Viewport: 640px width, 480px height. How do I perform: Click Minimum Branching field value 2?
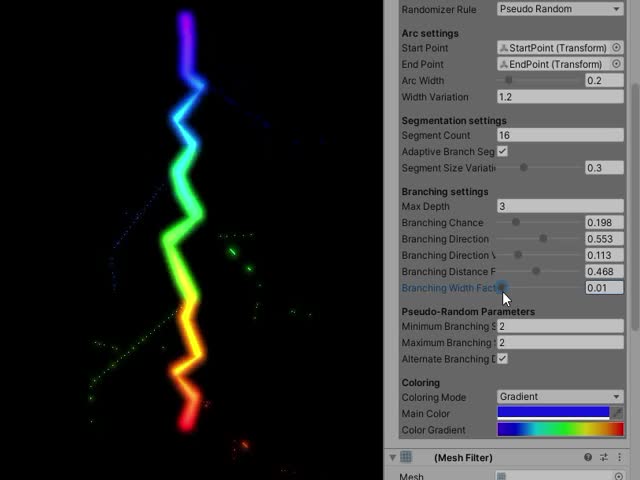[560, 326]
